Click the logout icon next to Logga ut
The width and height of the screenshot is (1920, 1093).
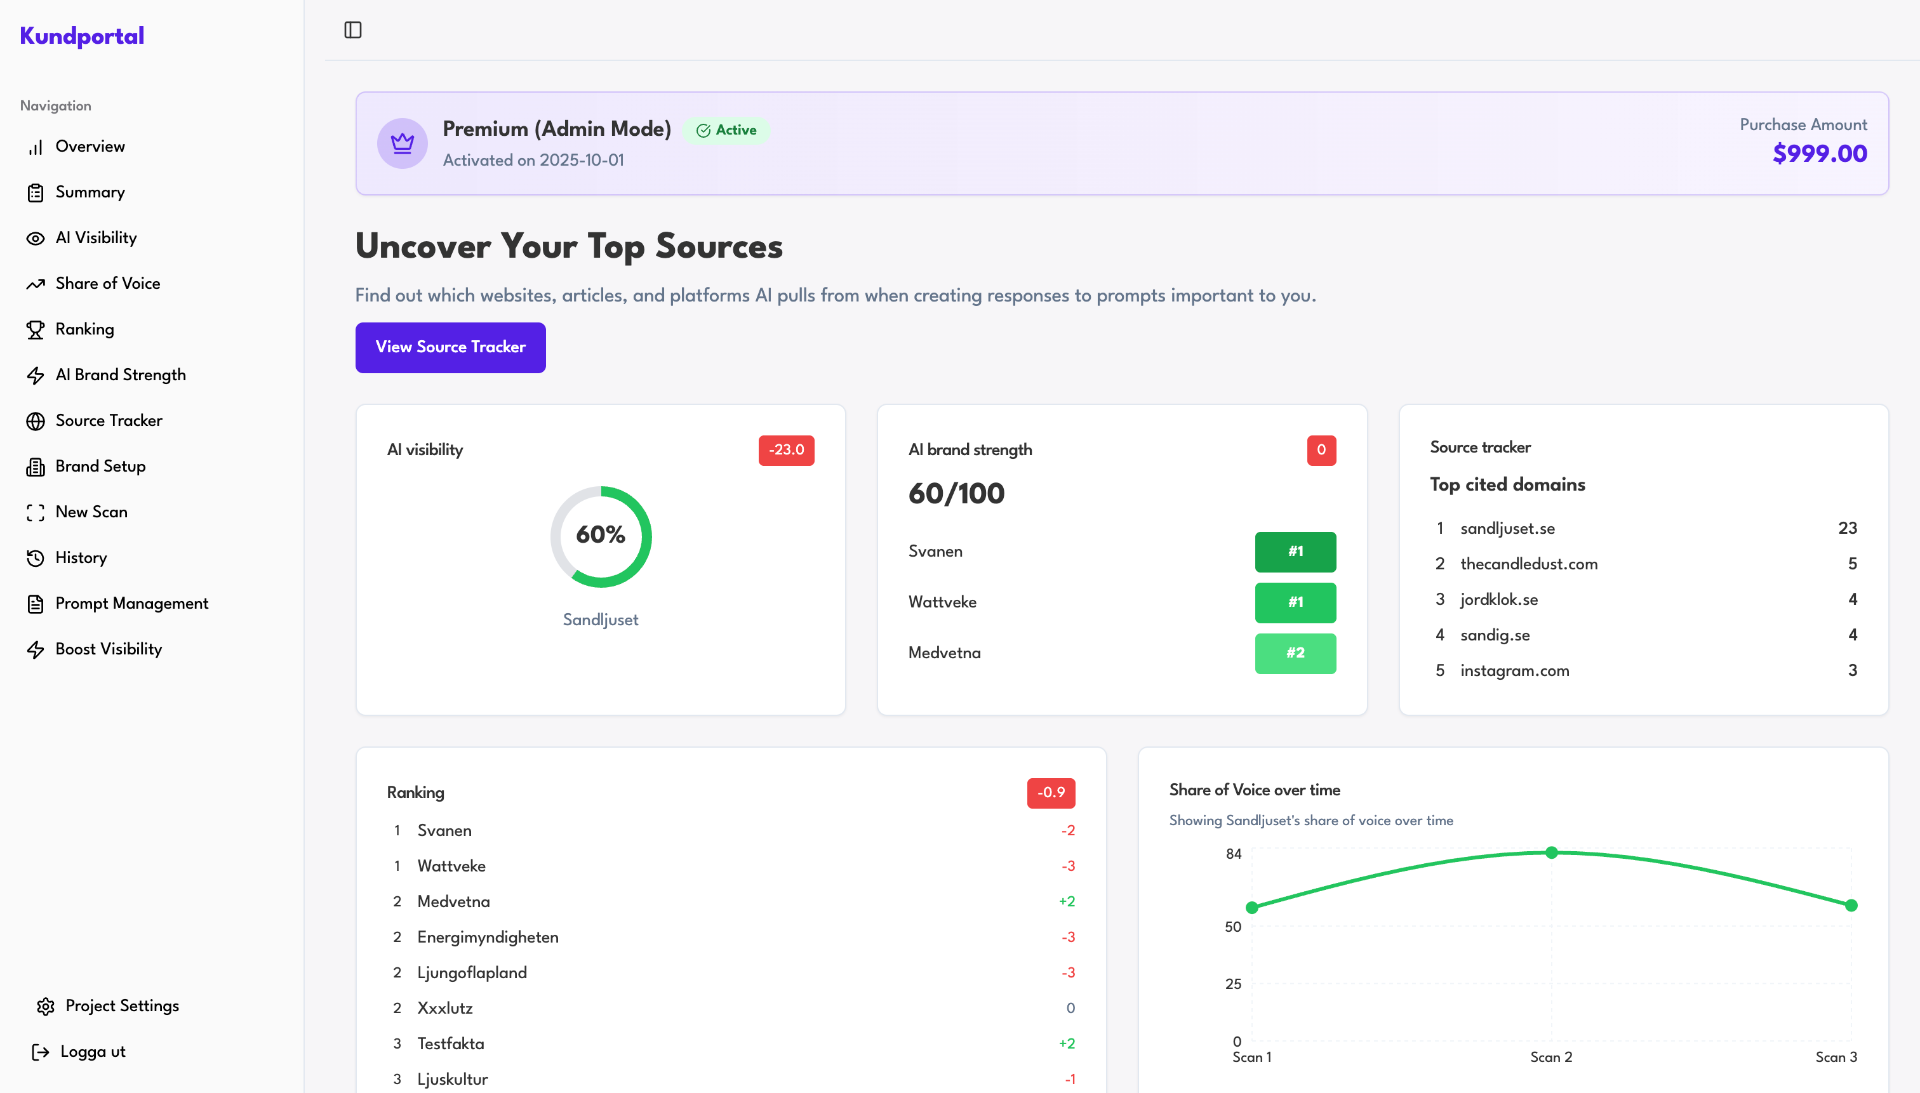click(40, 1051)
